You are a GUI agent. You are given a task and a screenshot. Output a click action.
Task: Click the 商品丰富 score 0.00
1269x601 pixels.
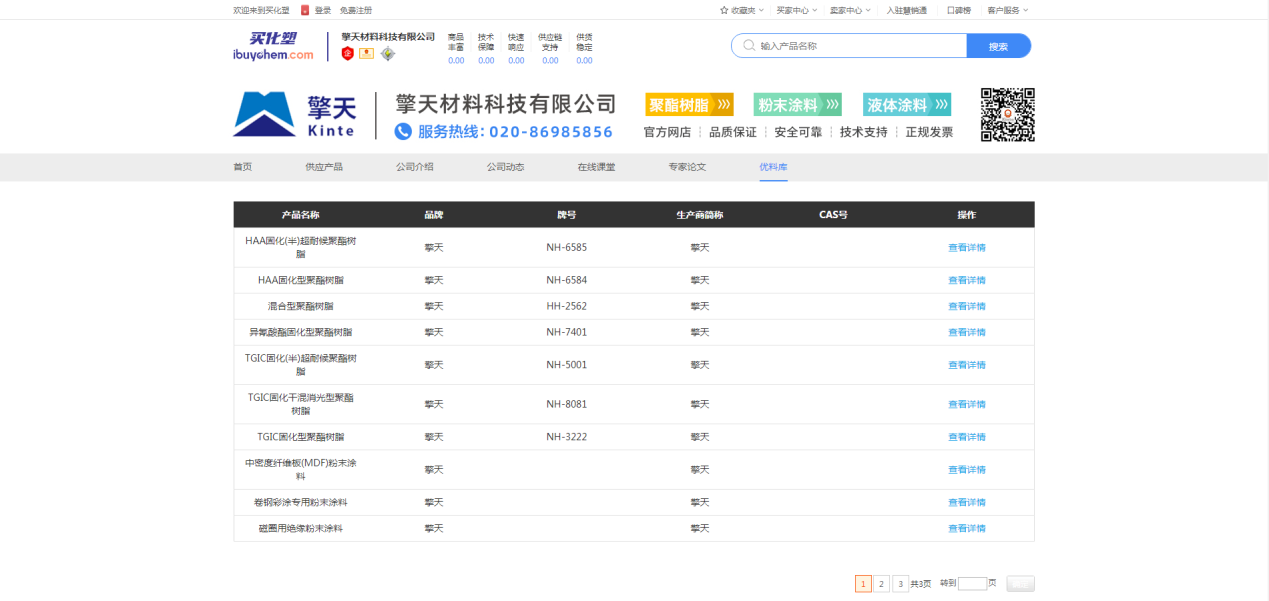click(x=456, y=60)
